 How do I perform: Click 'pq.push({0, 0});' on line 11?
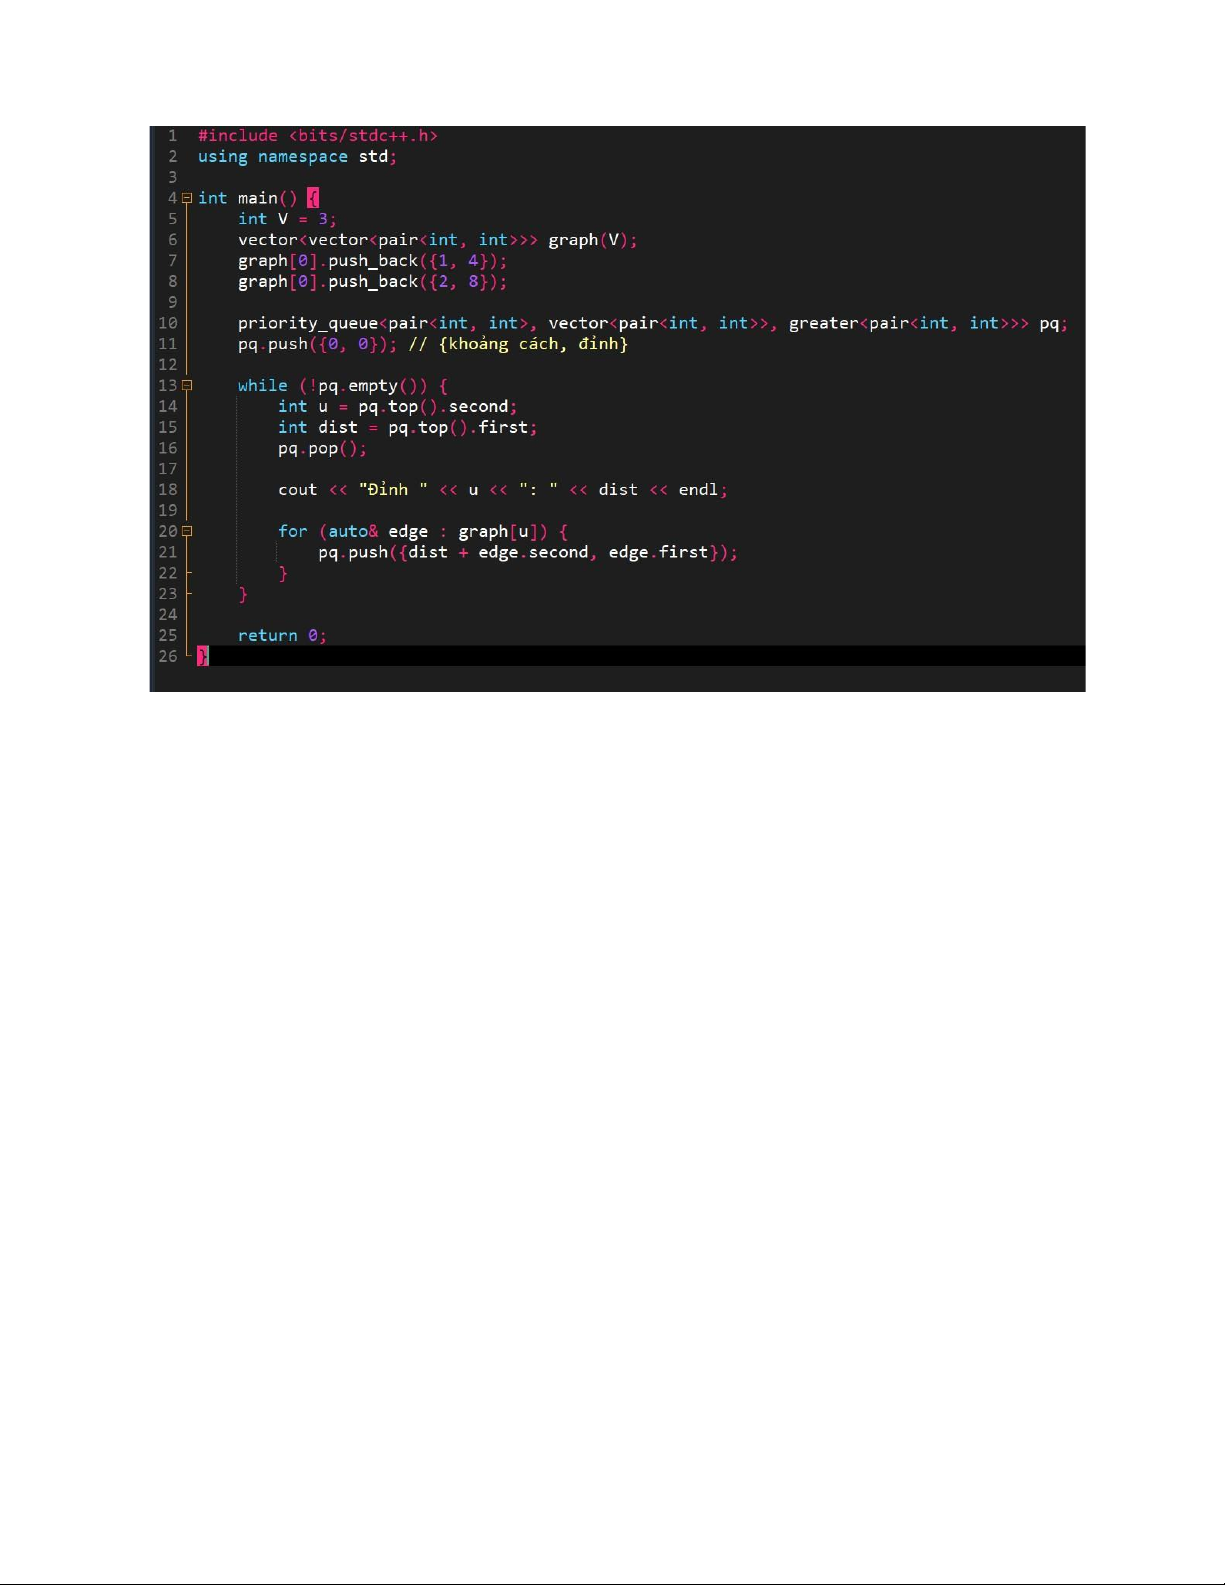pyautogui.click(x=318, y=344)
